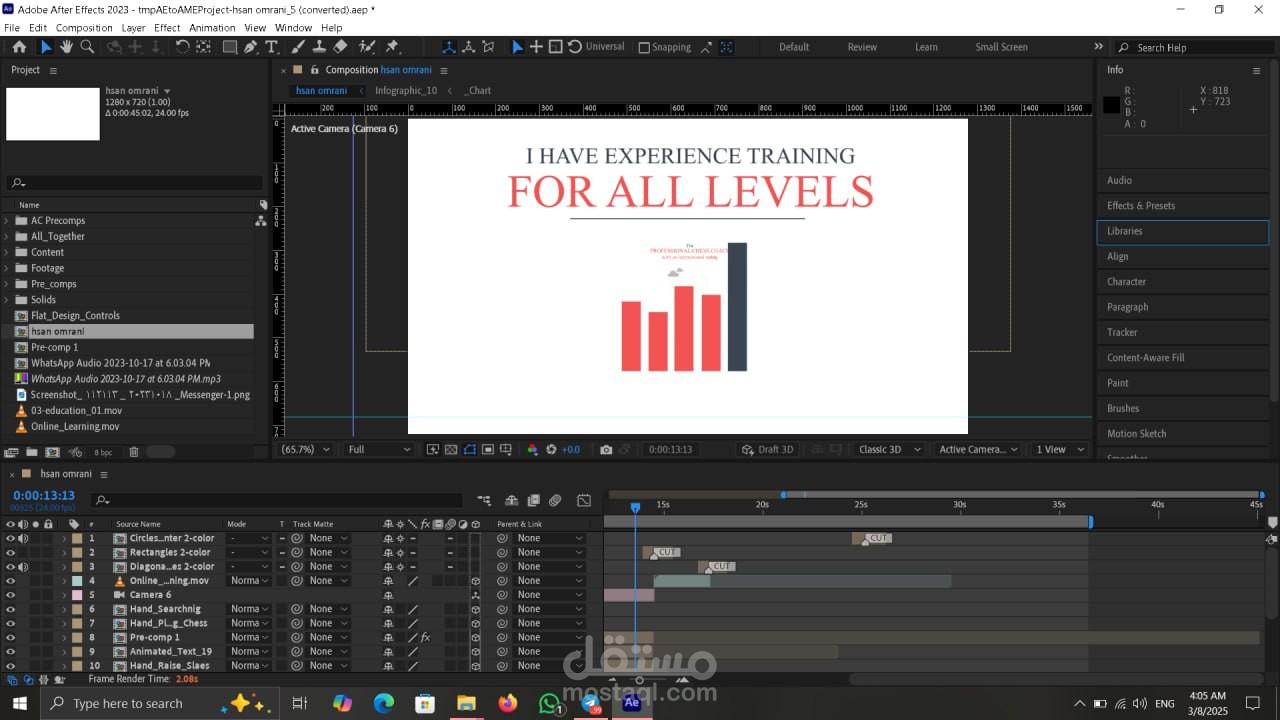This screenshot has width=1280, height=720.
Task: Click the Info panel black color swatch
Action: point(1111,105)
